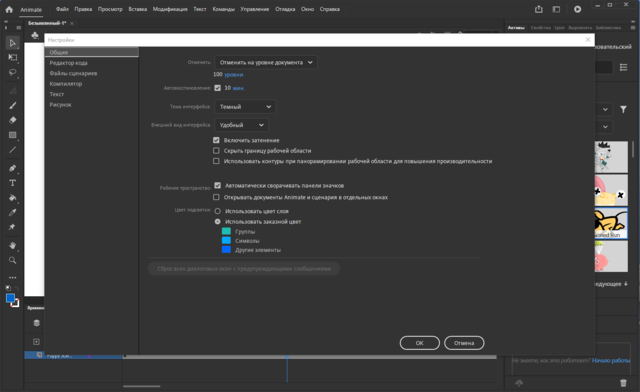Select the Text tool
This screenshot has height=392, width=640.
(x=13, y=183)
